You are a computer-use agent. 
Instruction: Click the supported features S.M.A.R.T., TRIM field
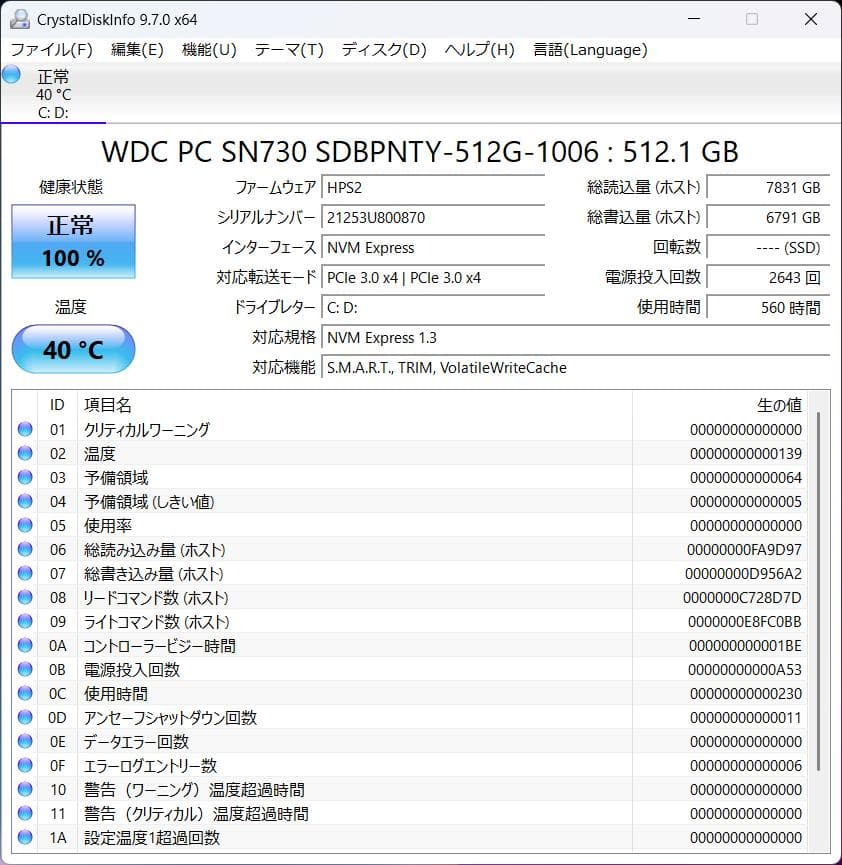(x=575, y=367)
